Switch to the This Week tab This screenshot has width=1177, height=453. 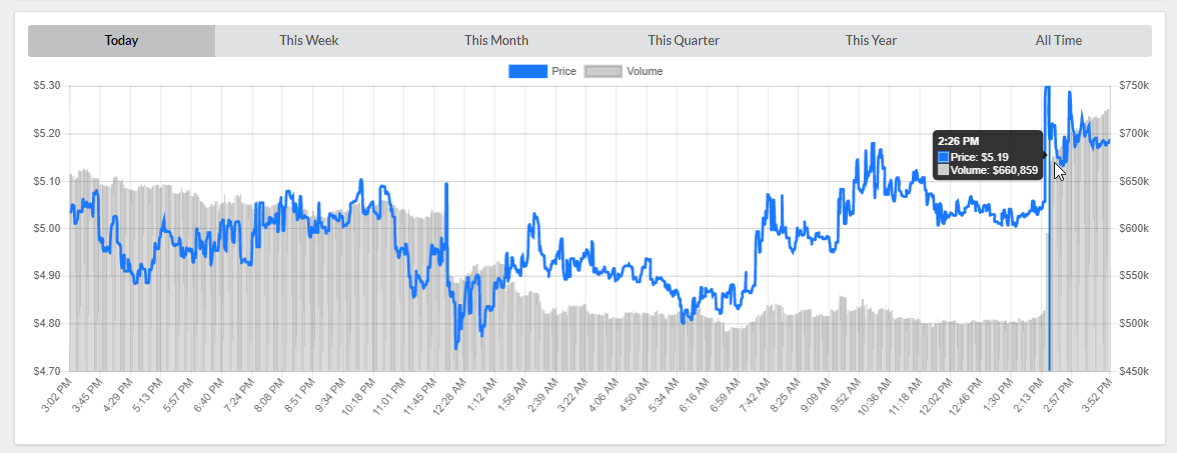(x=309, y=41)
